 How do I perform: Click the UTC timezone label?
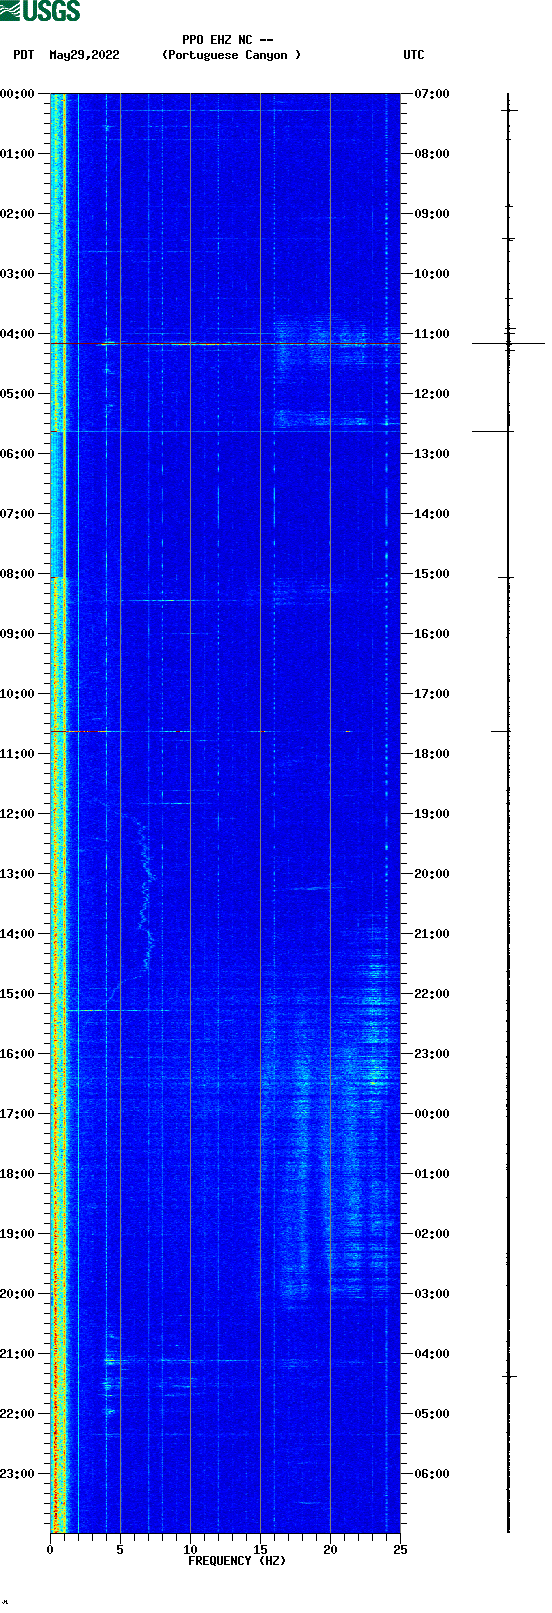click(x=414, y=55)
